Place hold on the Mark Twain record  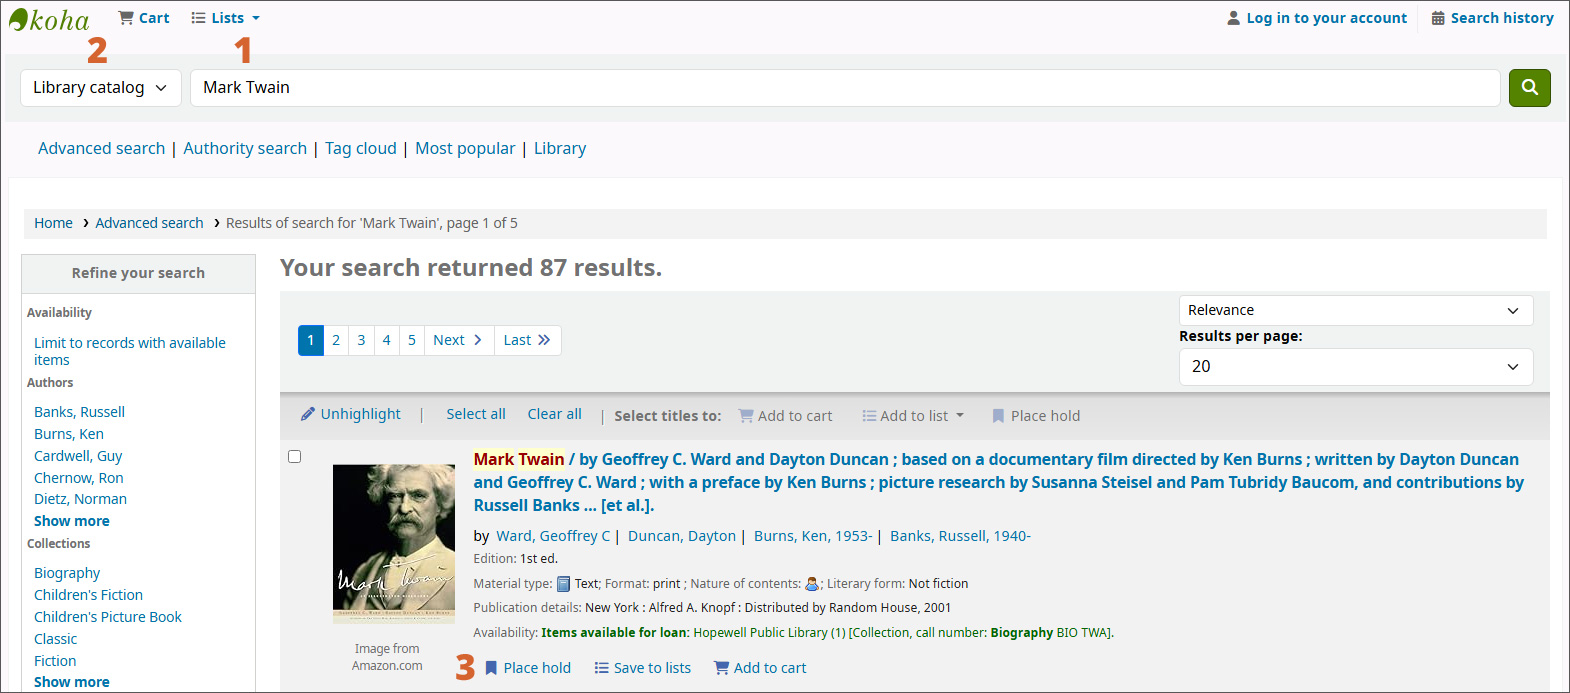coord(528,668)
